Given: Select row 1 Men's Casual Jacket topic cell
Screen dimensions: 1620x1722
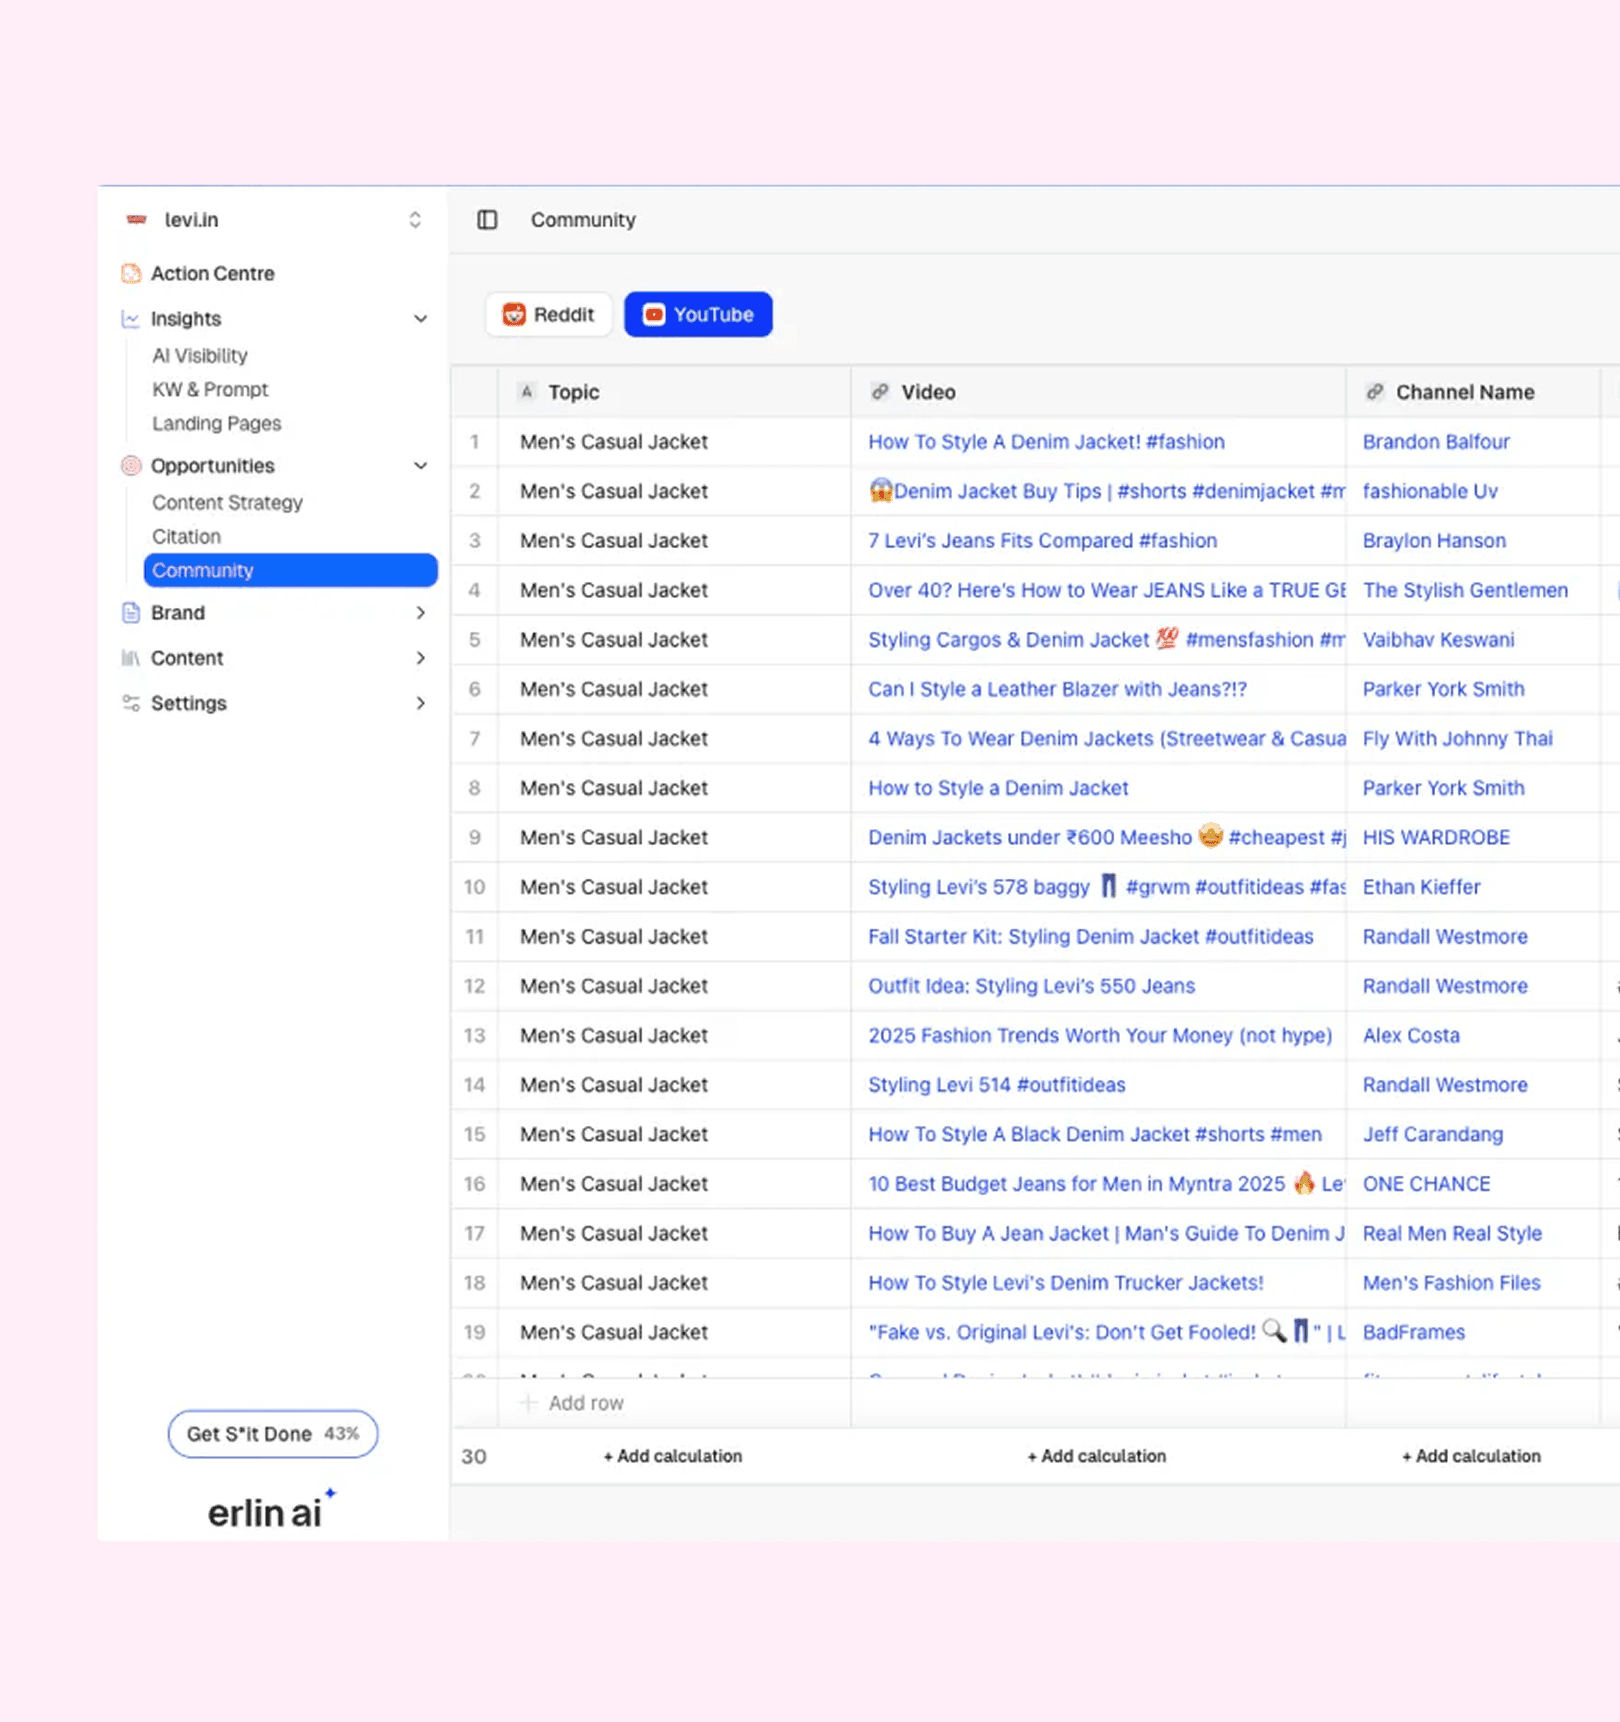Looking at the screenshot, I should 674,442.
